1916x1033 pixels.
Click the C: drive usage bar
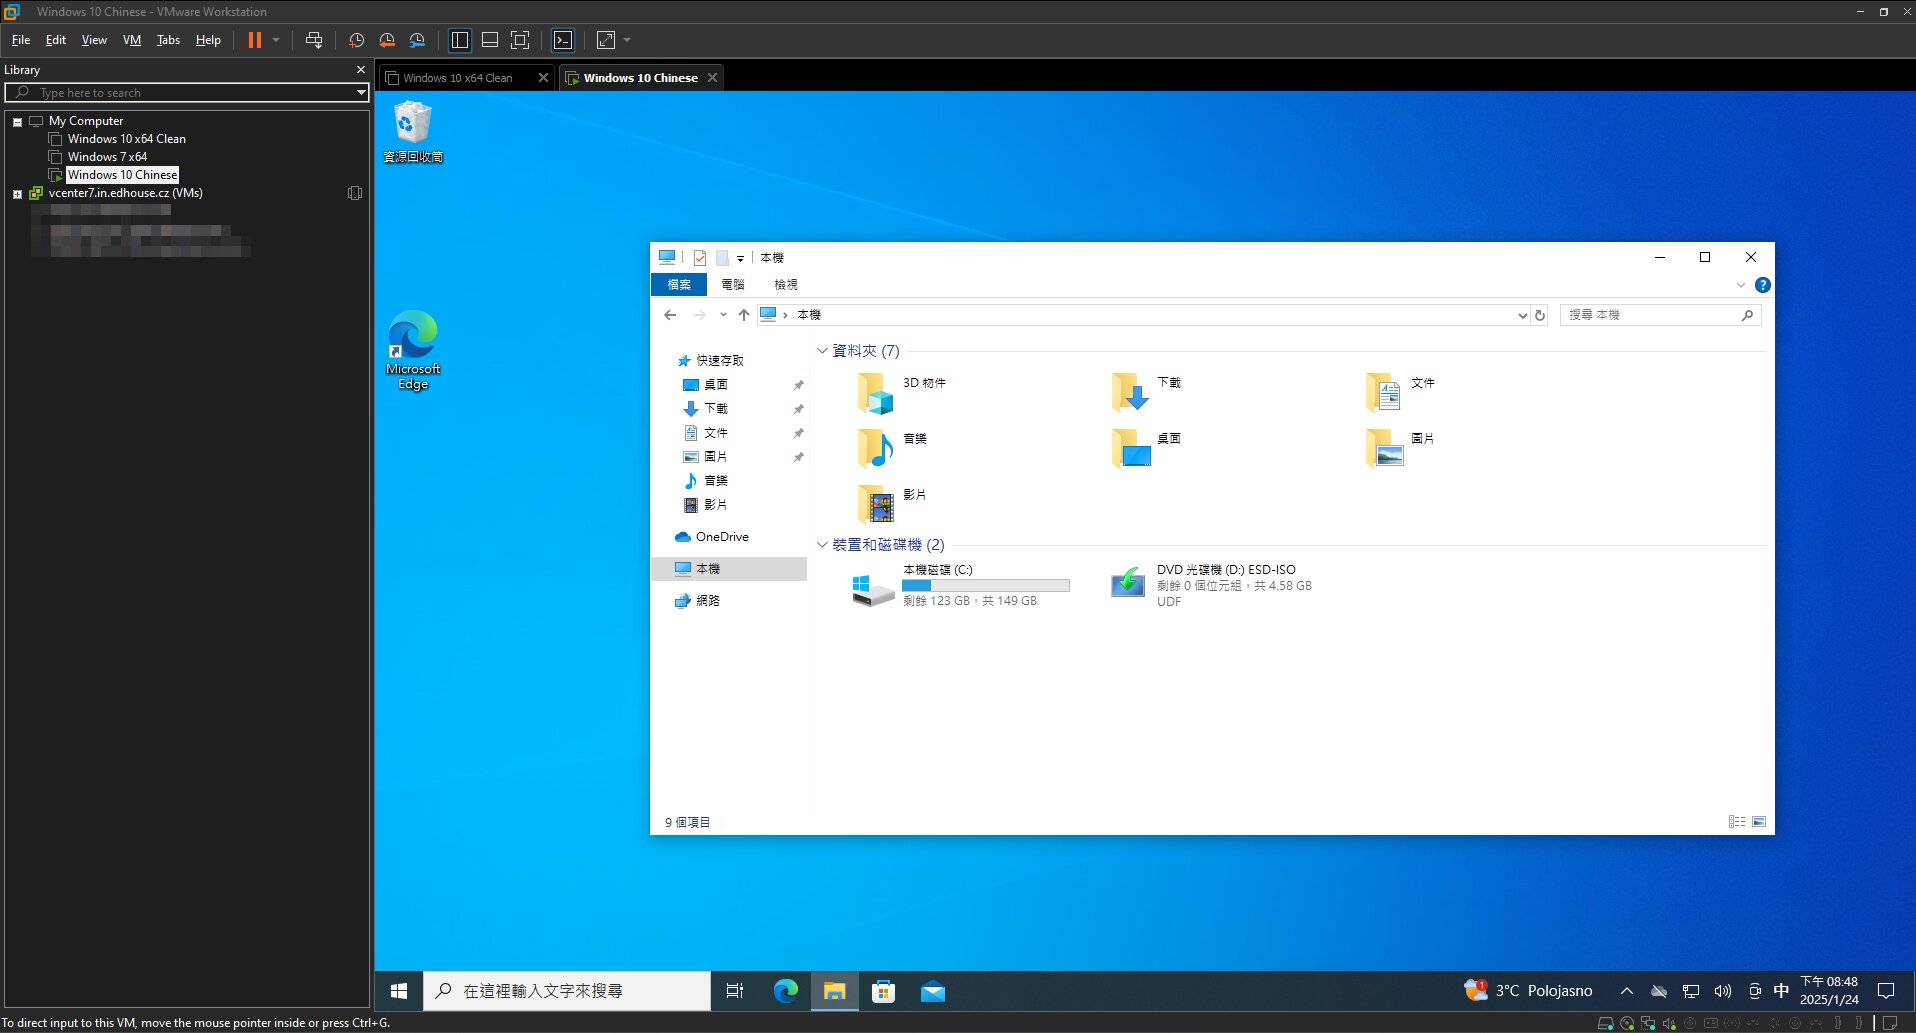985,585
